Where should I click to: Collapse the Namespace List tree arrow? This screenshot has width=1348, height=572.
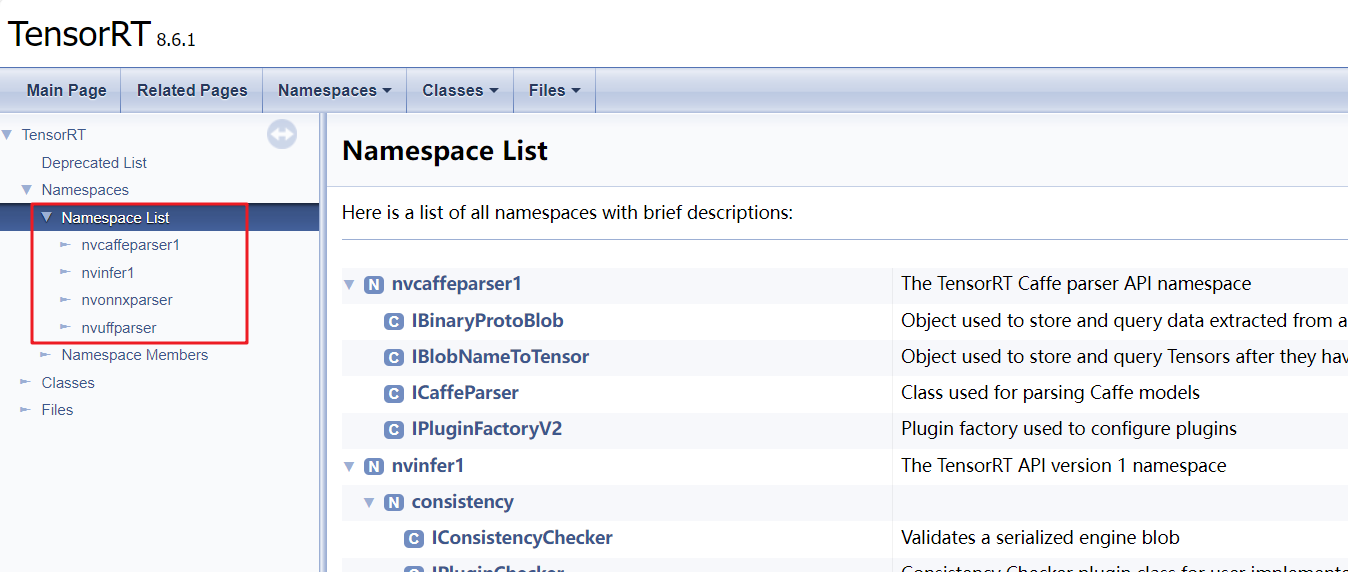click(x=46, y=217)
